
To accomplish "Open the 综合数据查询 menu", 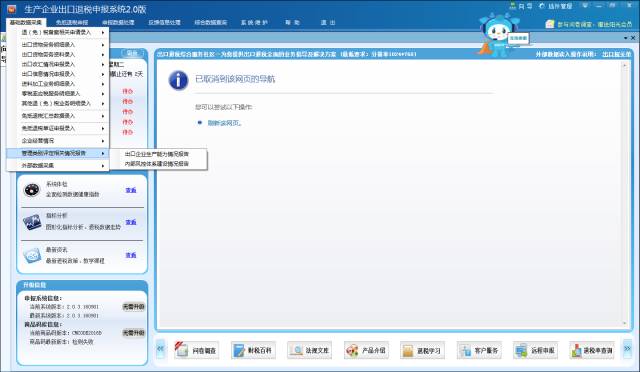I will 211,22.
